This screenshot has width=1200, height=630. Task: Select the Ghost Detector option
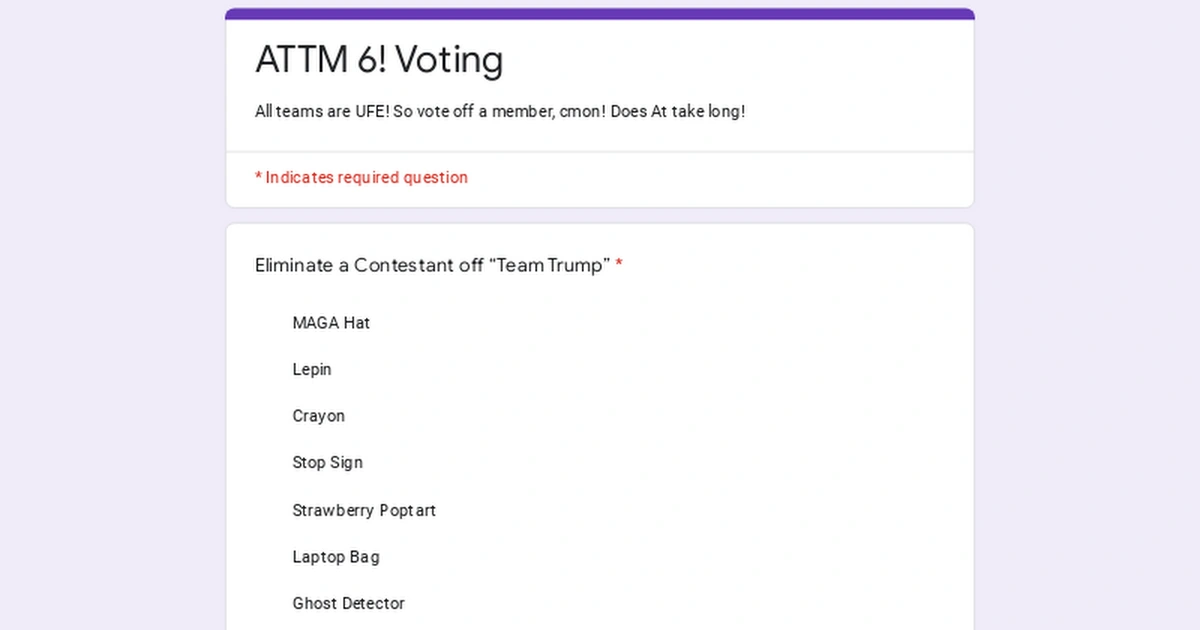point(348,603)
